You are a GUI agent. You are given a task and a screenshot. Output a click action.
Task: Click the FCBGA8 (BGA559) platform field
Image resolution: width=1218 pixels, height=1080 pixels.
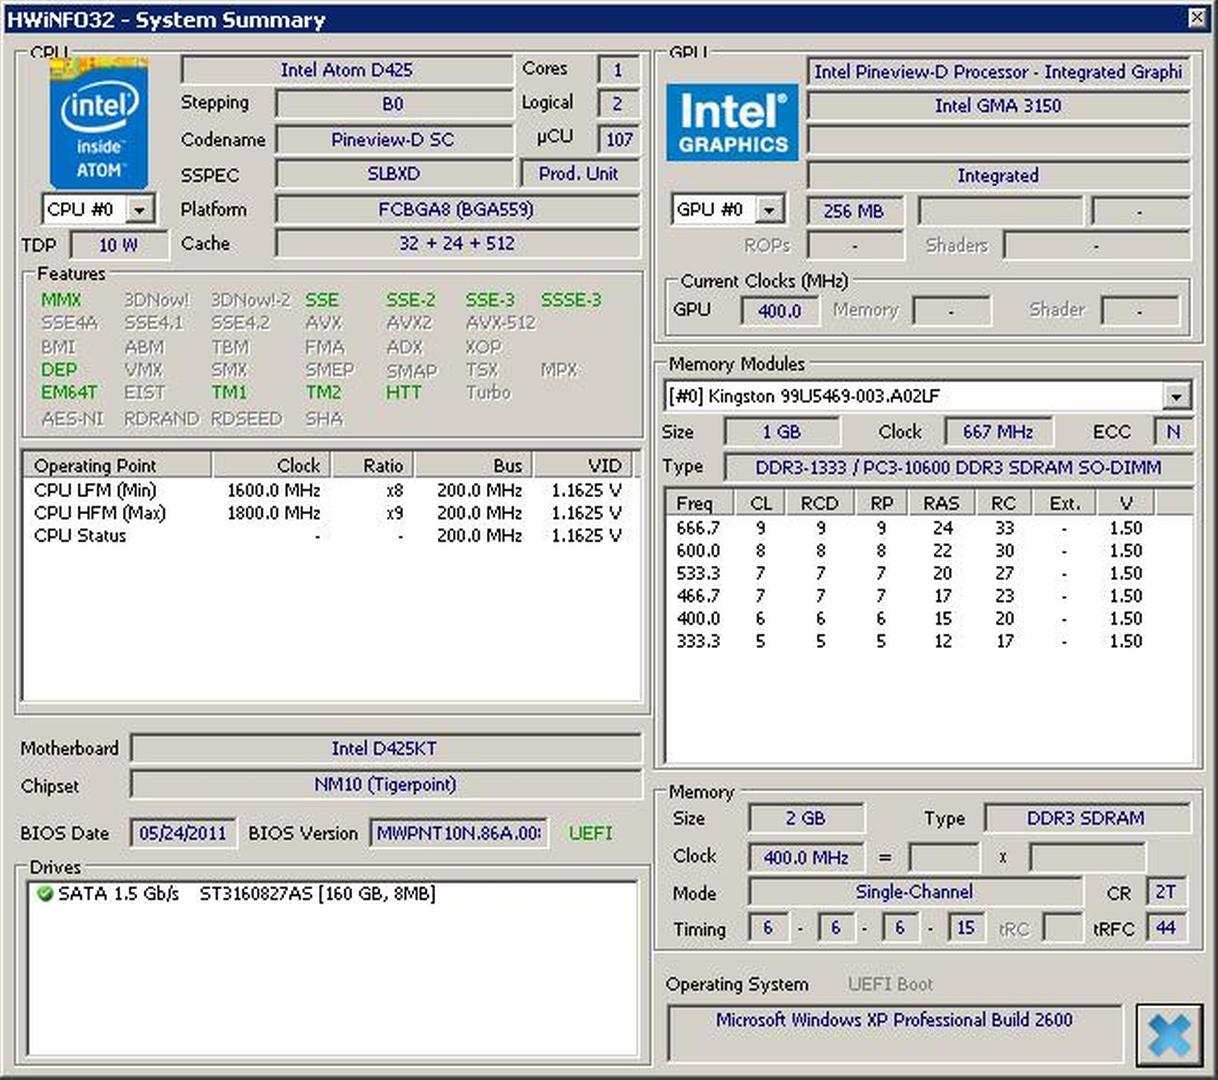(x=456, y=210)
